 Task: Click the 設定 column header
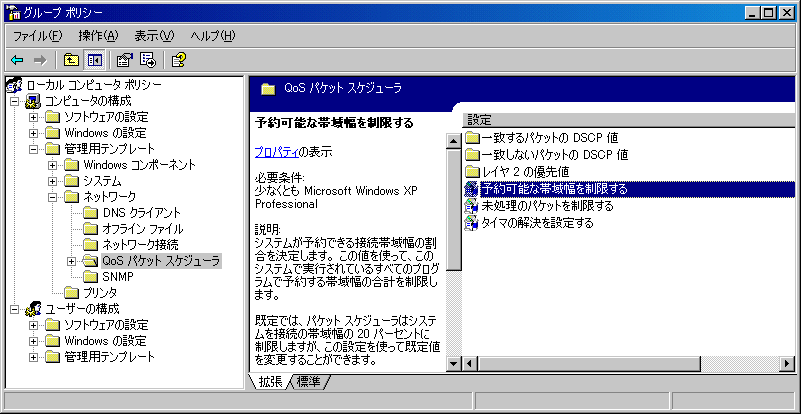(x=629, y=120)
